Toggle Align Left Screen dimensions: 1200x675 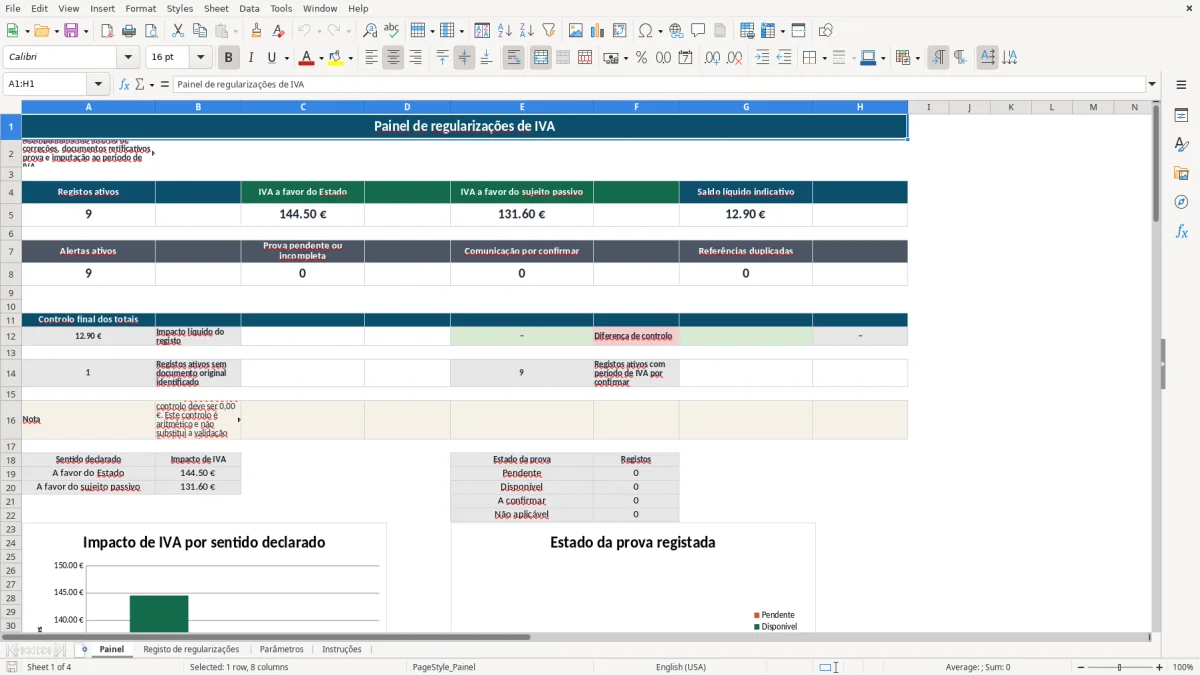click(371, 58)
